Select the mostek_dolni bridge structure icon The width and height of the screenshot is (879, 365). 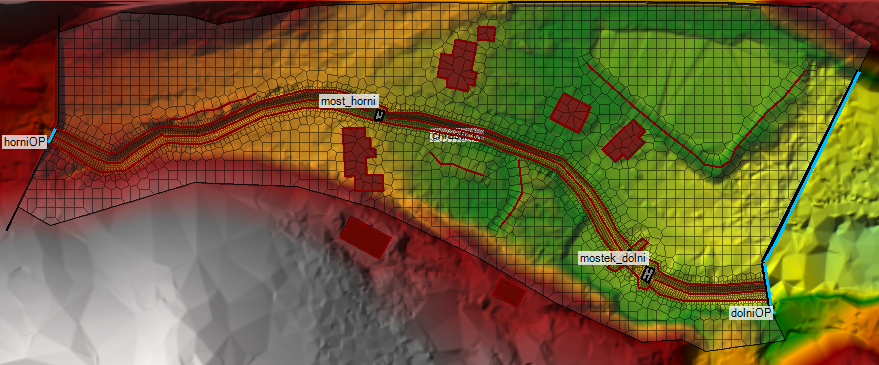coord(648,274)
